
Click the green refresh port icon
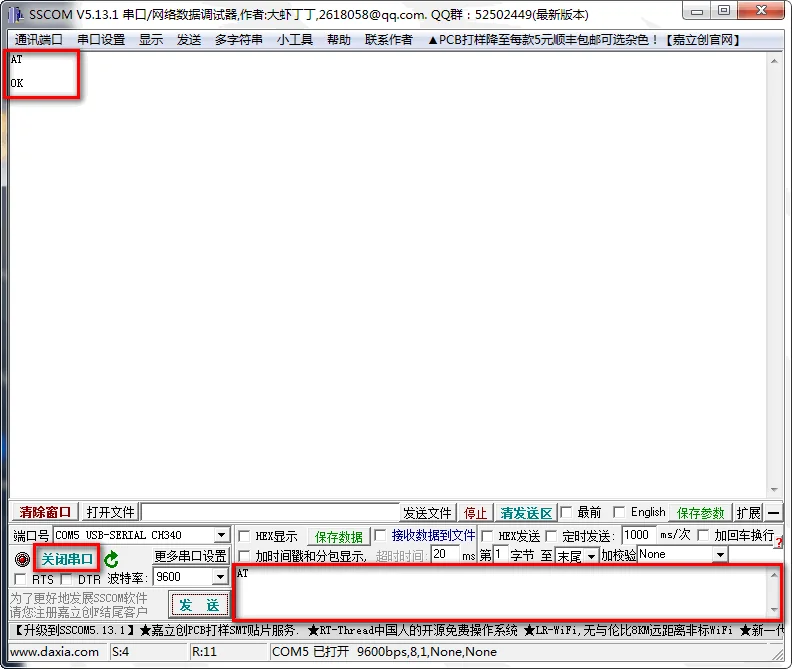click(111, 559)
